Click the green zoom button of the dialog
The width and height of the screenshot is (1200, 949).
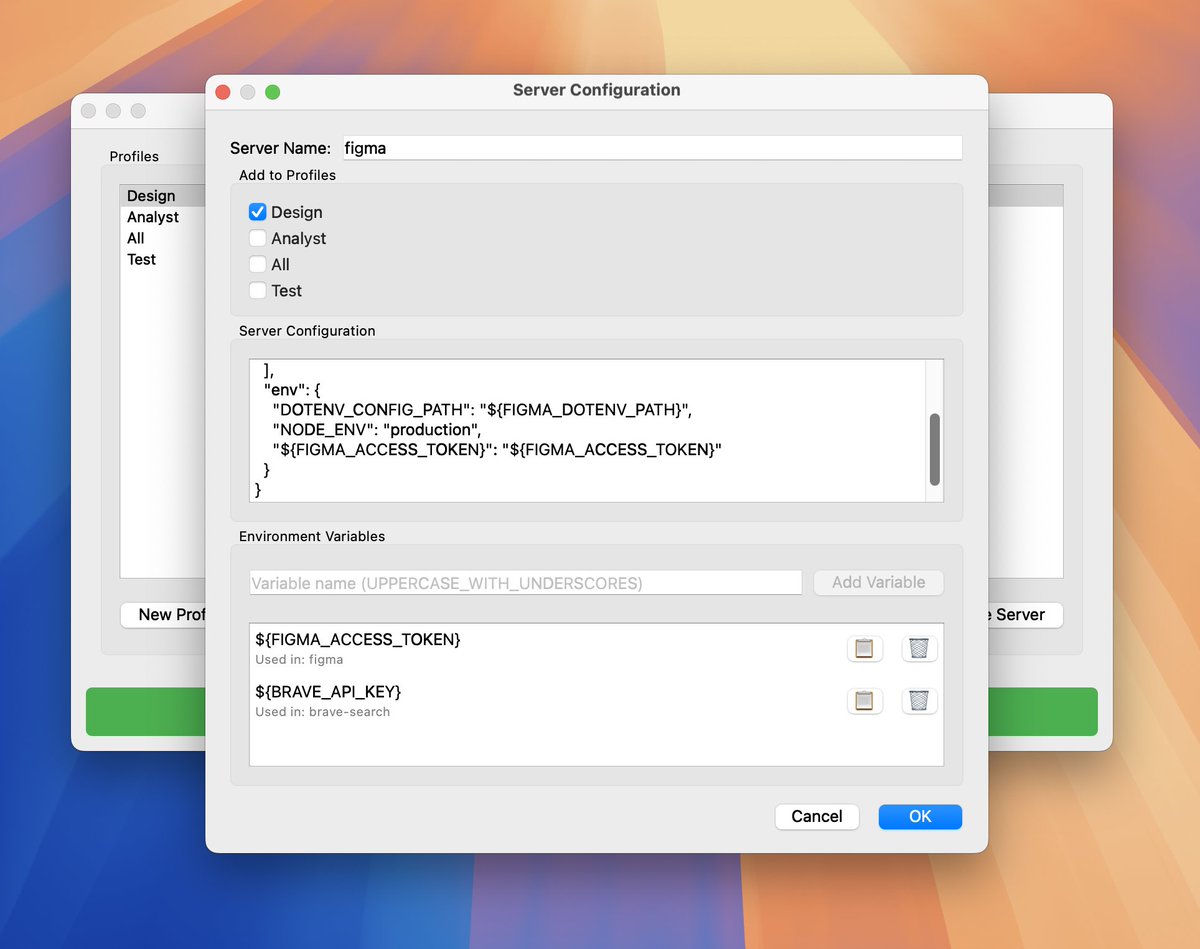[x=272, y=92]
